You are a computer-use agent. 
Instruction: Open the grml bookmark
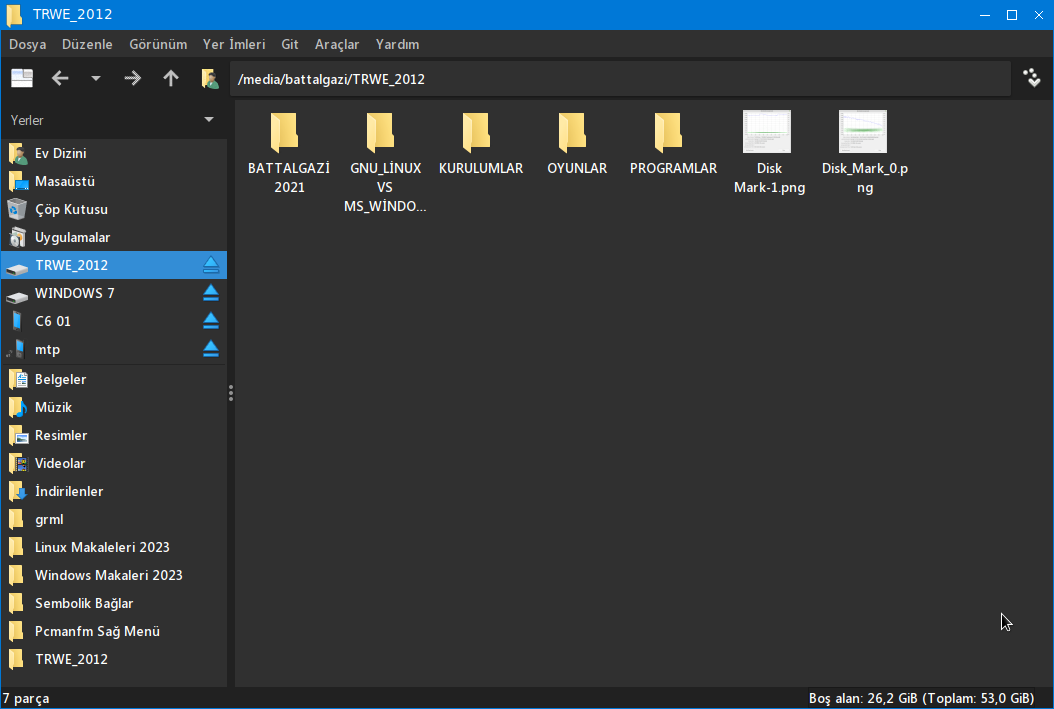[x=114, y=519]
